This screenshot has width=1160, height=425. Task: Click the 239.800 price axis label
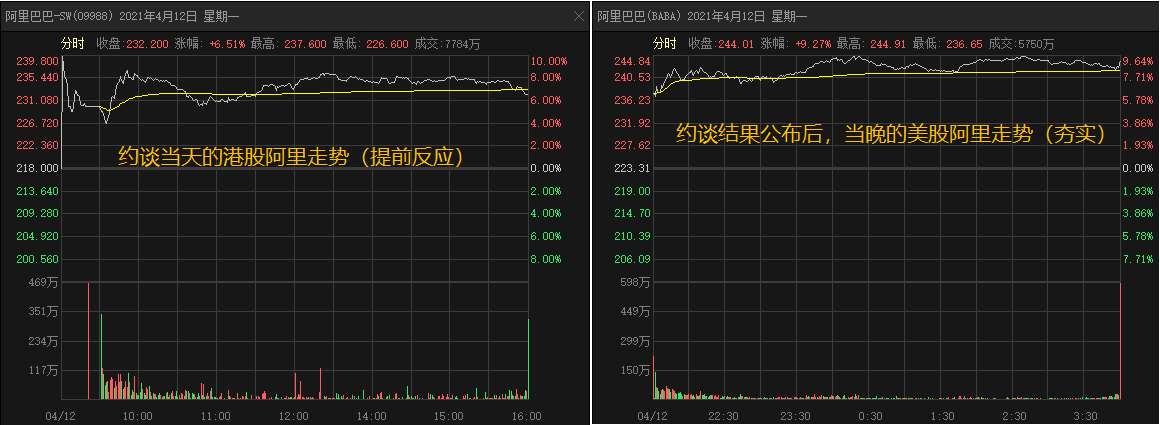pos(37,61)
